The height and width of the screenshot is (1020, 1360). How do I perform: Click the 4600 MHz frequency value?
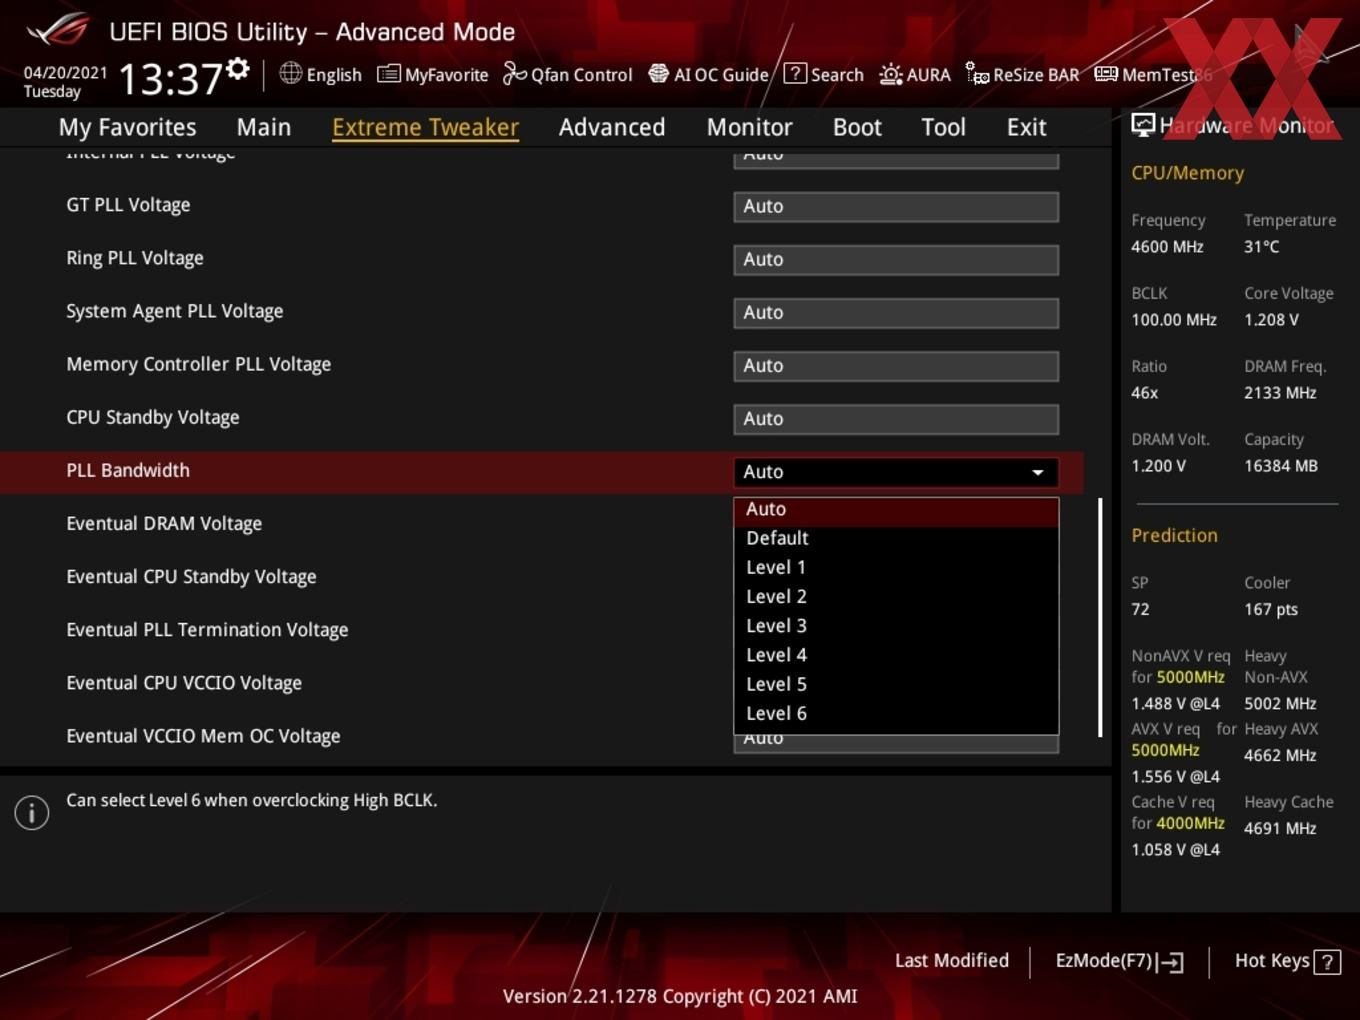(x=1167, y=247)
